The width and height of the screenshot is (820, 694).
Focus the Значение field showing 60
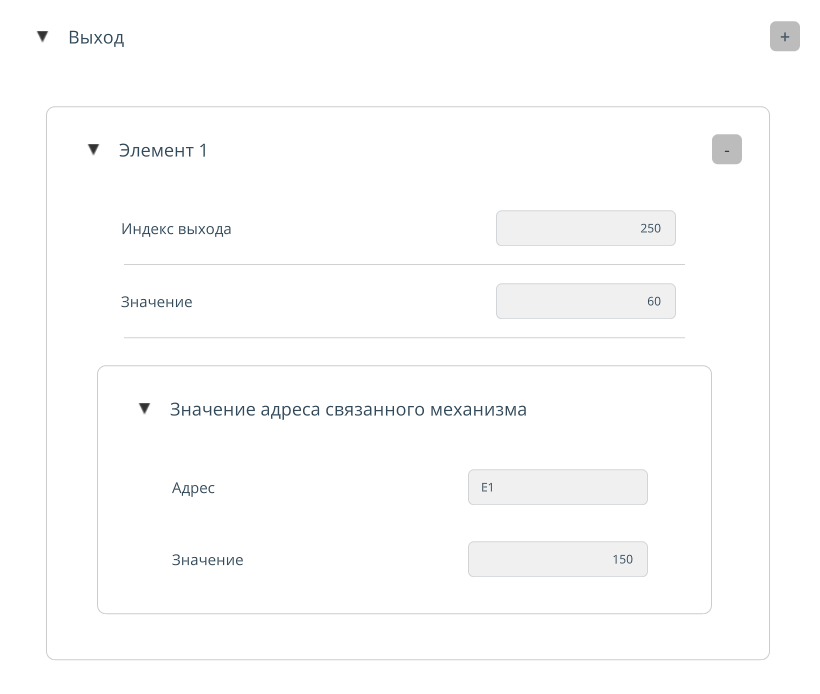(x=585, y=301)
